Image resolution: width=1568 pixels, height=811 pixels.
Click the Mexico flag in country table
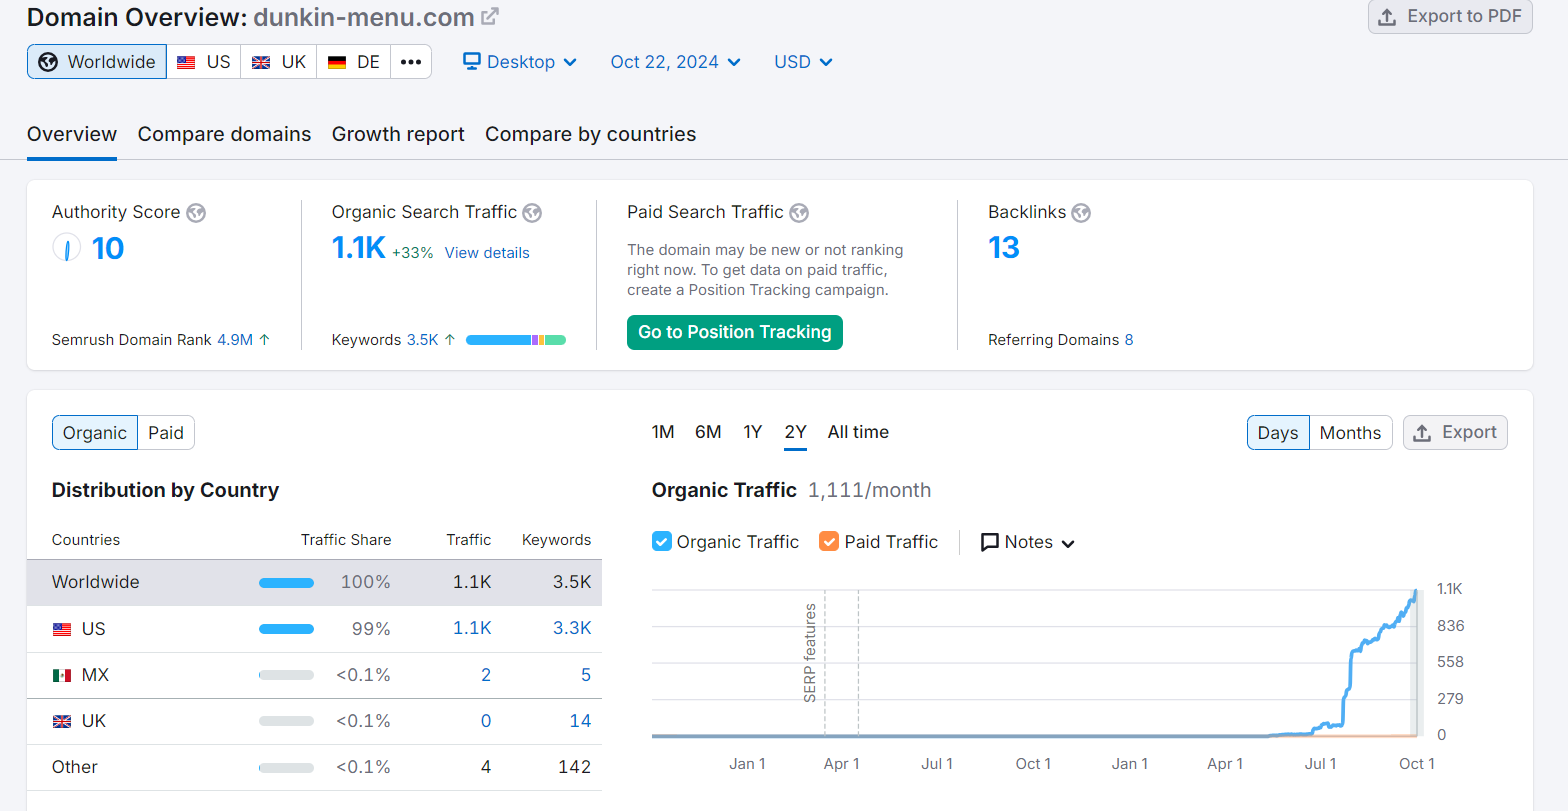coord(62,675)
